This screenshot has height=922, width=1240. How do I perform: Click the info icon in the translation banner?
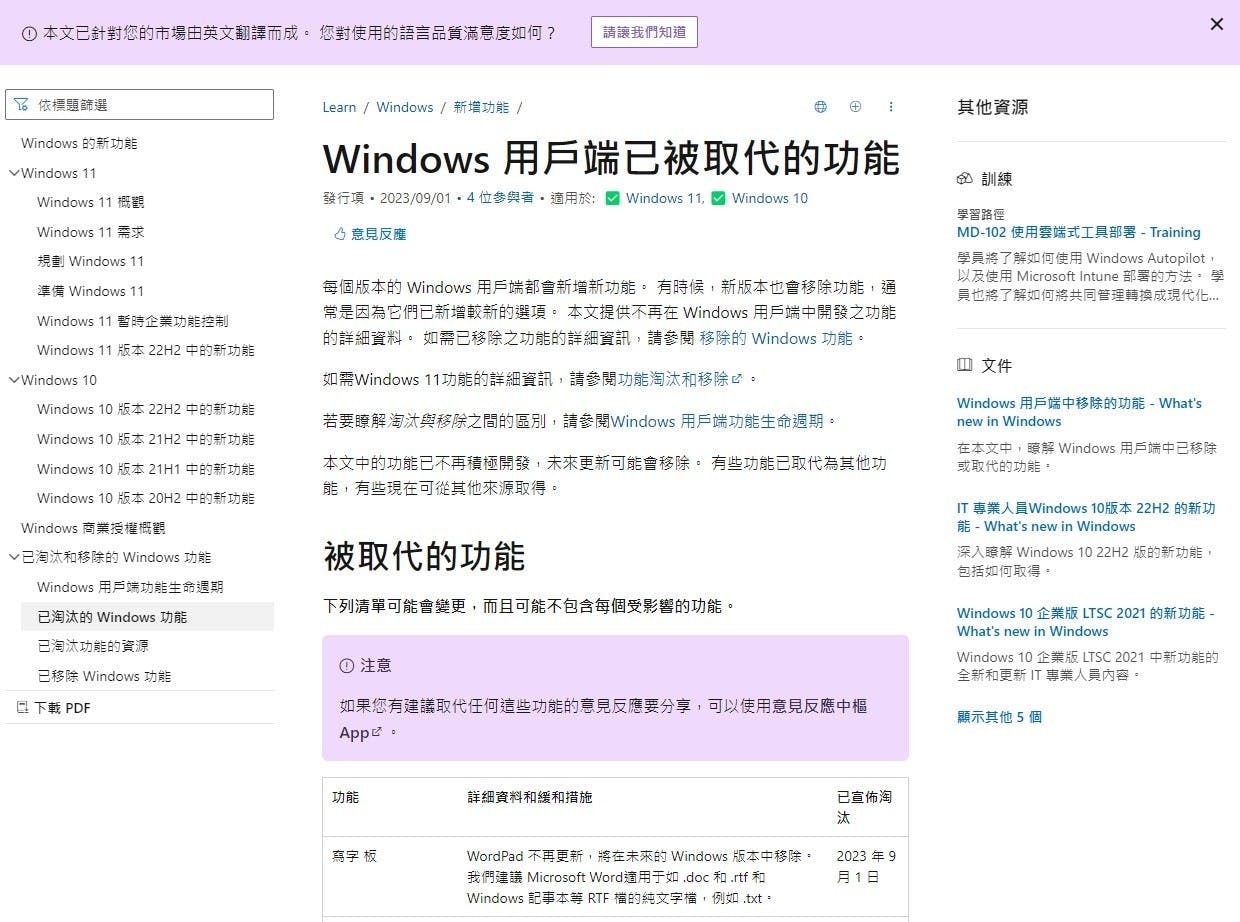(29, 33)
